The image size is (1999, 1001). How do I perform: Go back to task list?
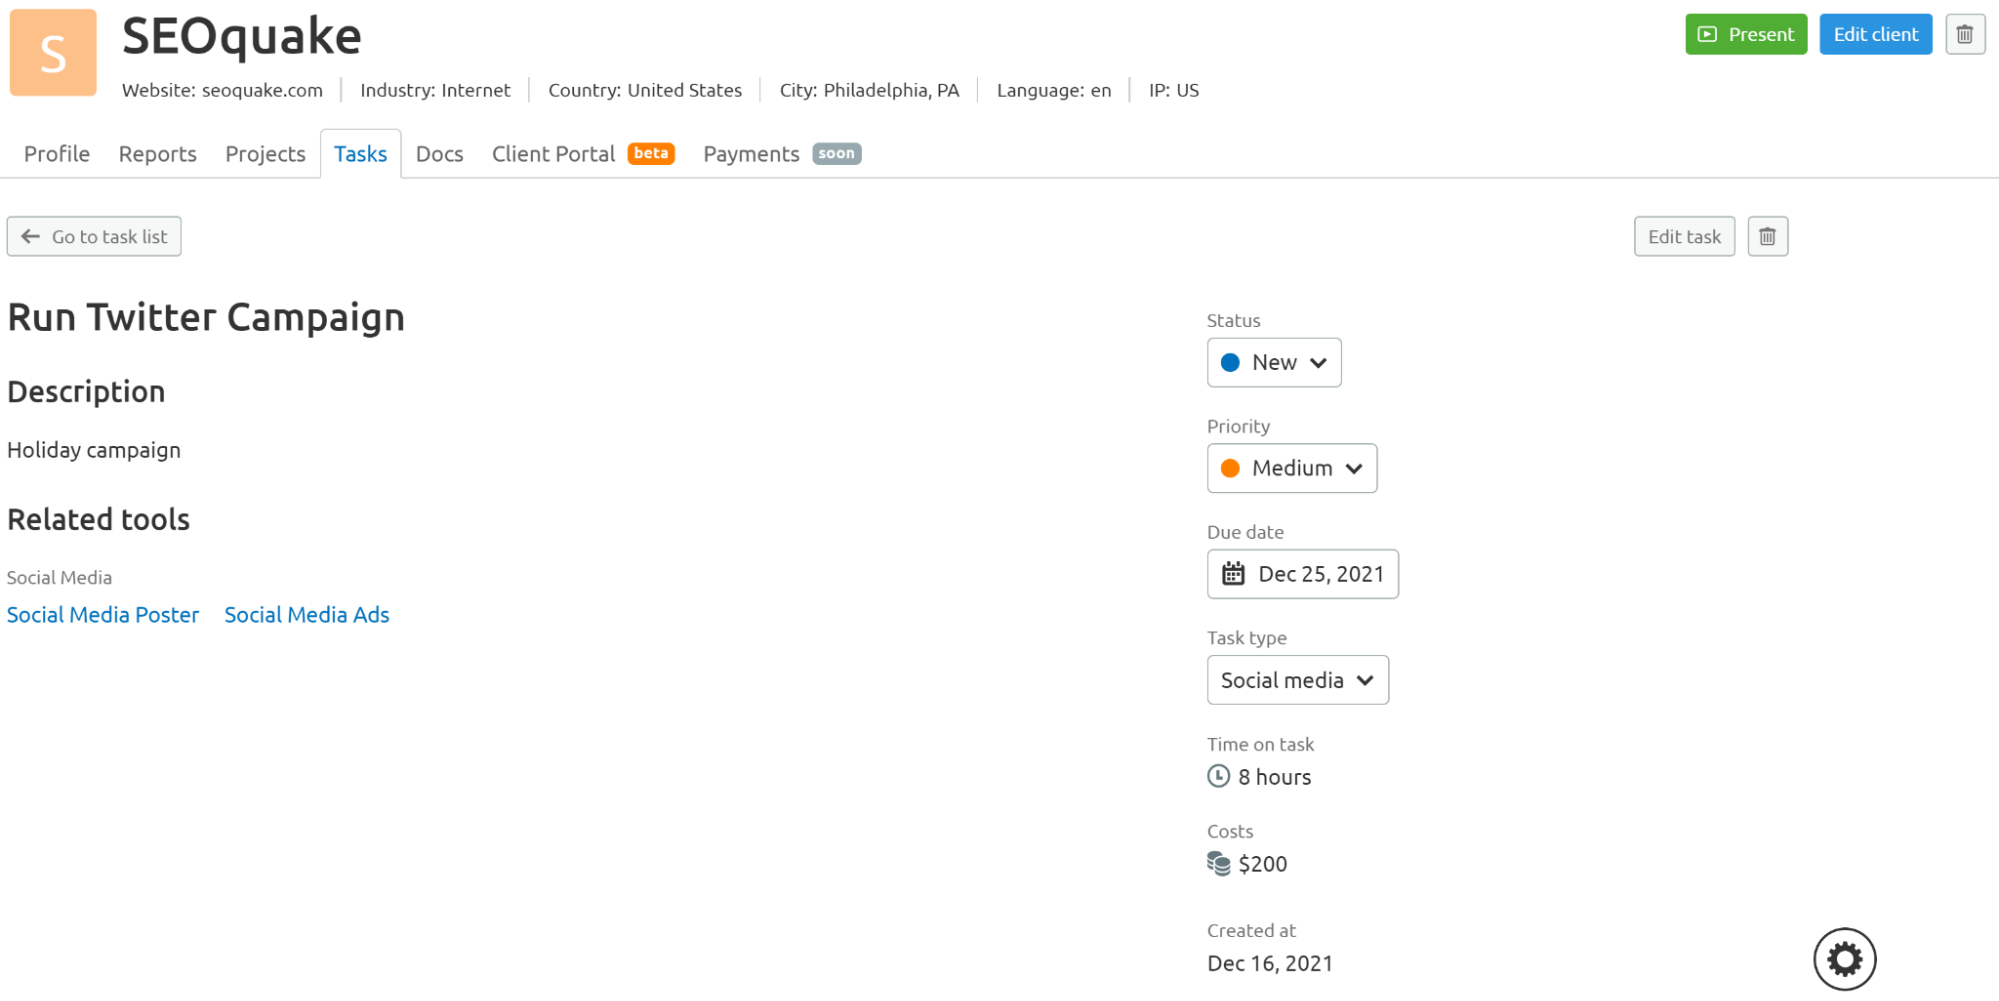(x=94, y=236)
